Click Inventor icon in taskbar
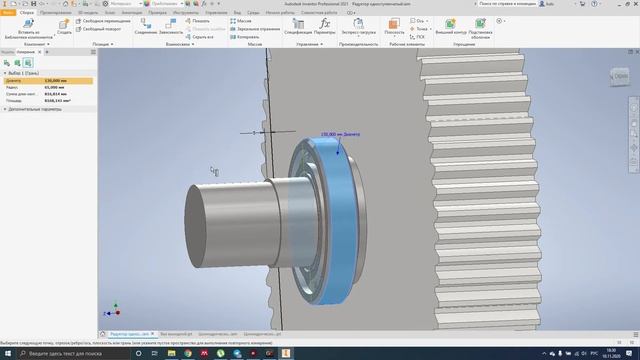 (x=286, y=353)
